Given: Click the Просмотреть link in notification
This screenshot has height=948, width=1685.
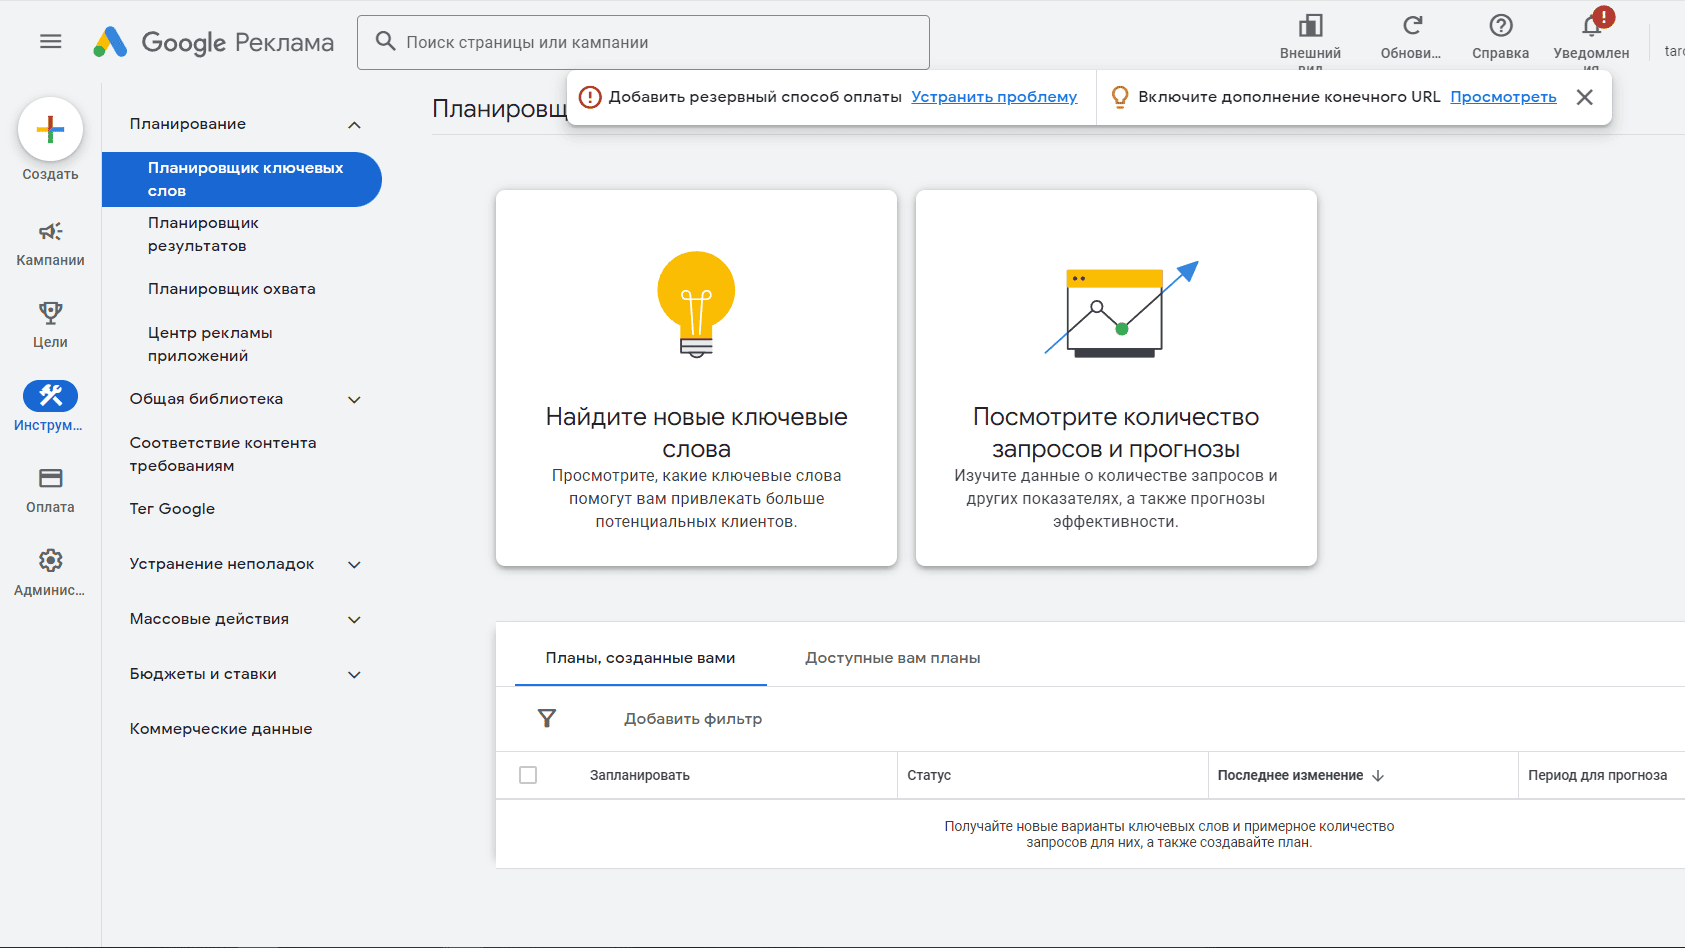Looking at the screenshot, I should 1503,97.
